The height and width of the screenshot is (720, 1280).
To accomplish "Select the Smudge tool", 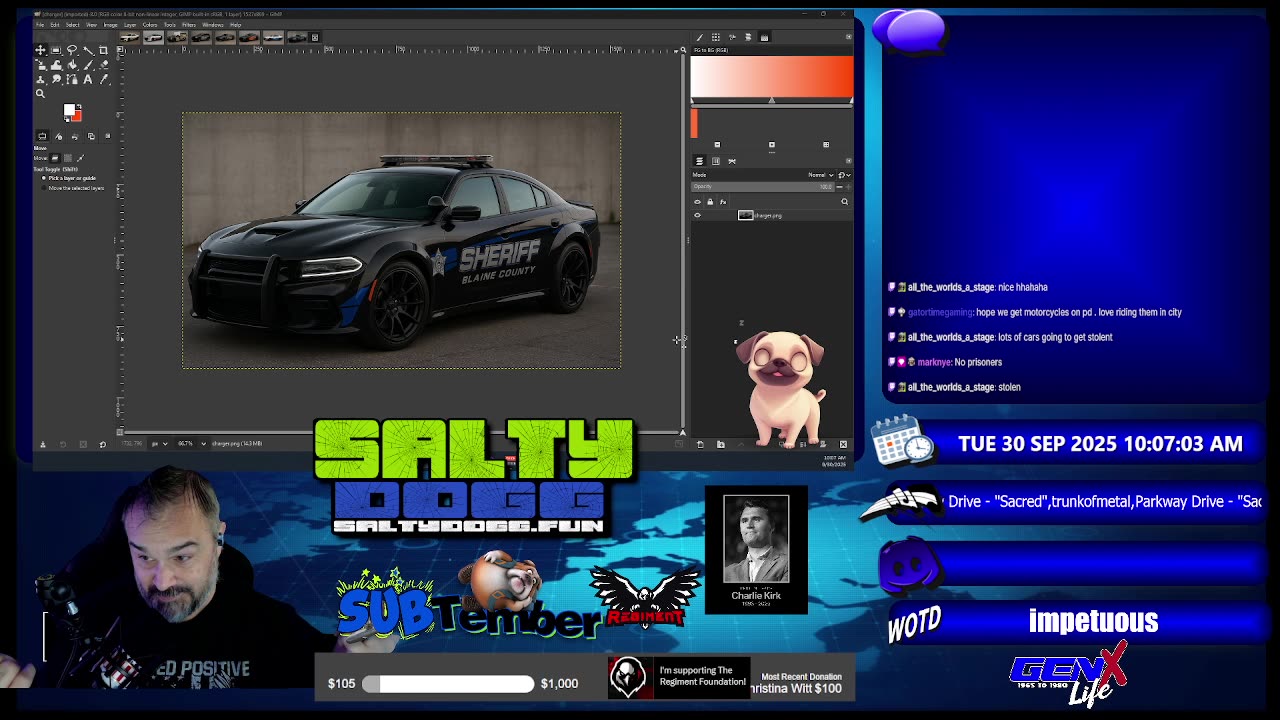I will (56, 79).
